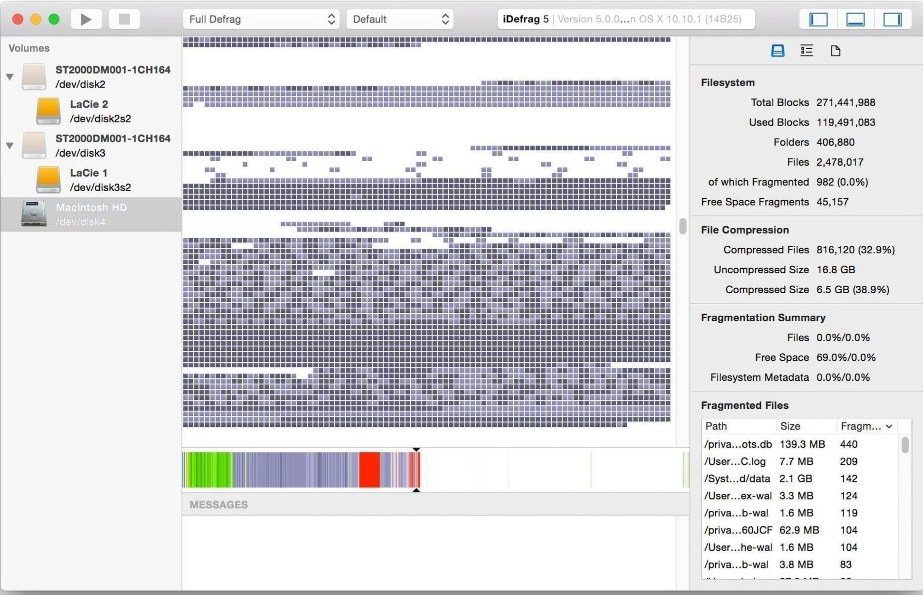
Task: Switch to the file document inspector tab icon
Action: [835, 51]
